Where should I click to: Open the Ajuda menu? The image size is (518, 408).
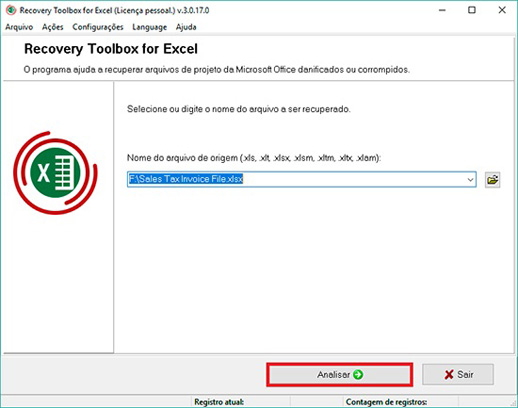(186, 27)
